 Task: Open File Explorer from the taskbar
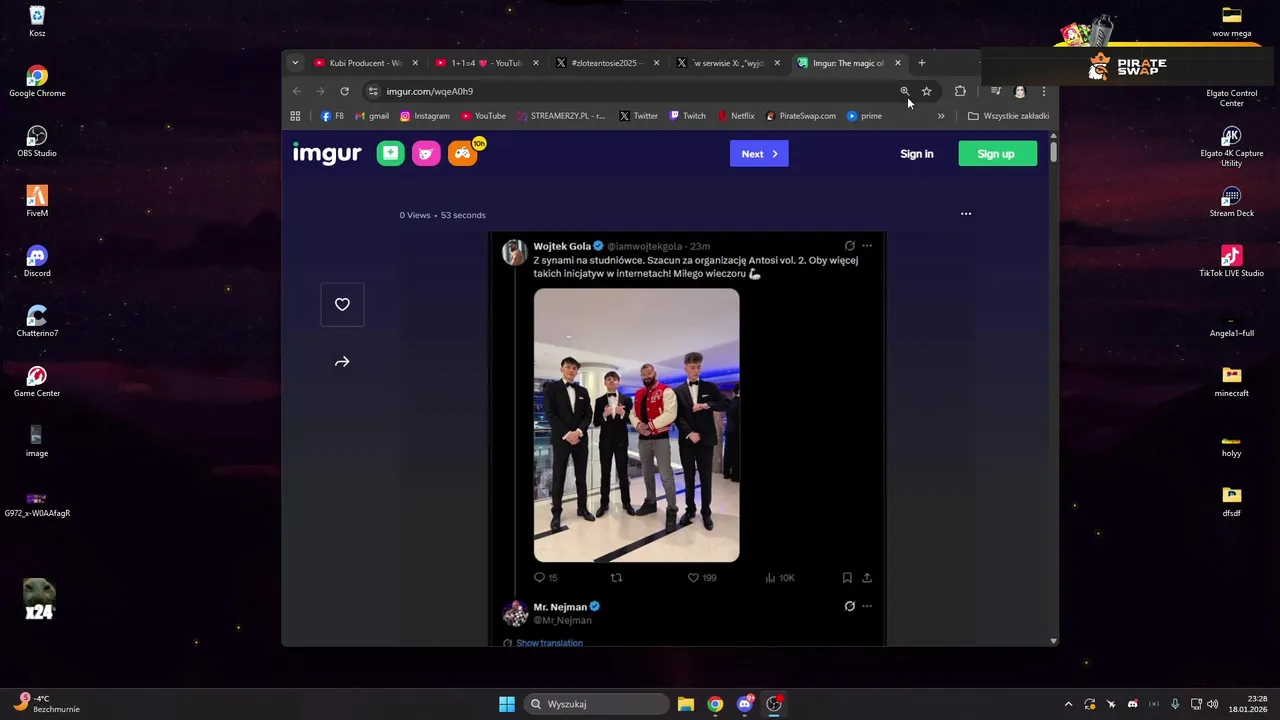[686, 704]
